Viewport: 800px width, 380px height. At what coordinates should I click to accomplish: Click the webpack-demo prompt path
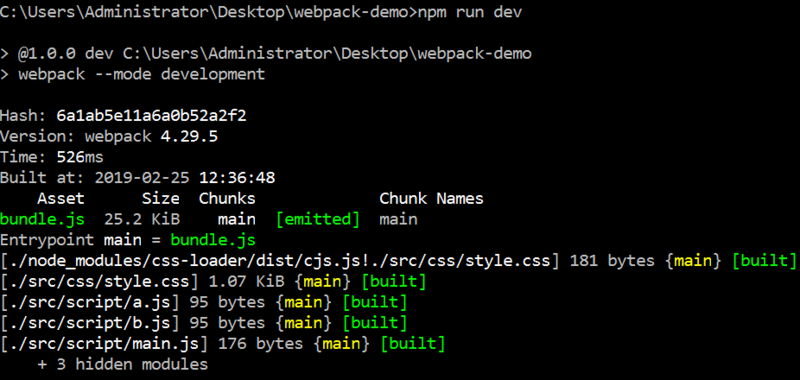tap(208, 12)
